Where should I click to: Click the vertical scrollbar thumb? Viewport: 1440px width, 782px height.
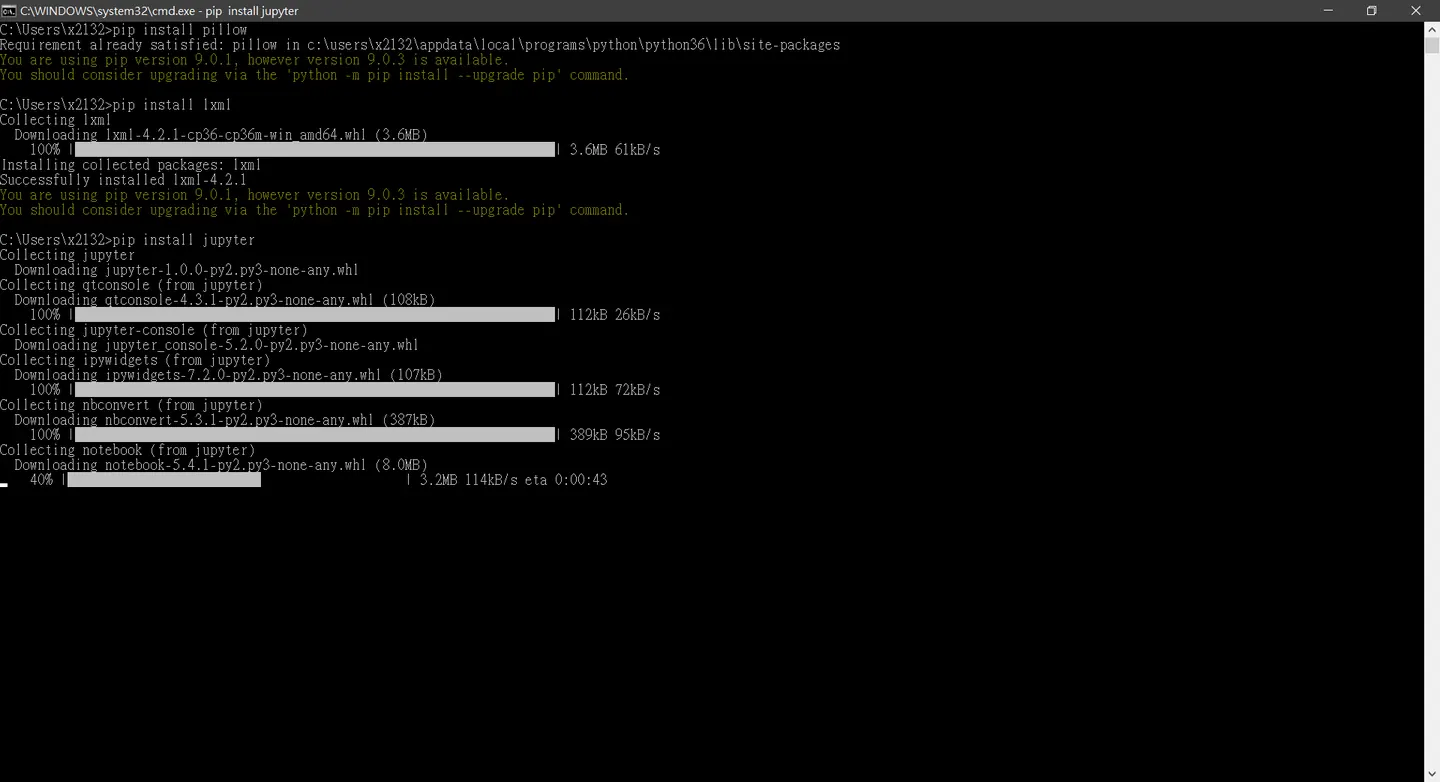tap(1432, 46)
